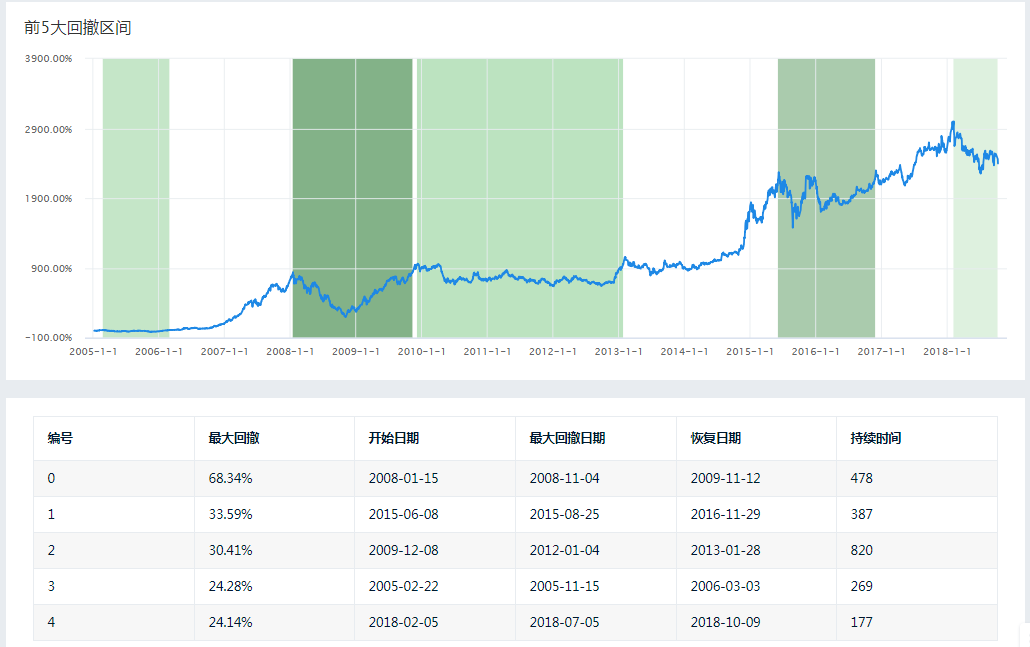Click the 2016-1-1 x-axis label

[815, 351]
